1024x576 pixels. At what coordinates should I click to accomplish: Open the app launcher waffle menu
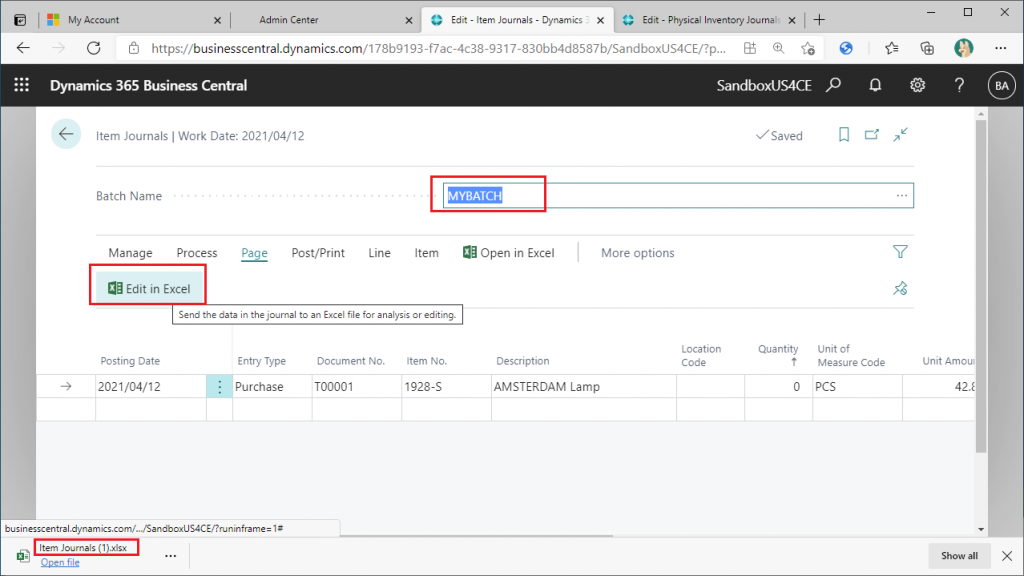[x=22, y=85]
